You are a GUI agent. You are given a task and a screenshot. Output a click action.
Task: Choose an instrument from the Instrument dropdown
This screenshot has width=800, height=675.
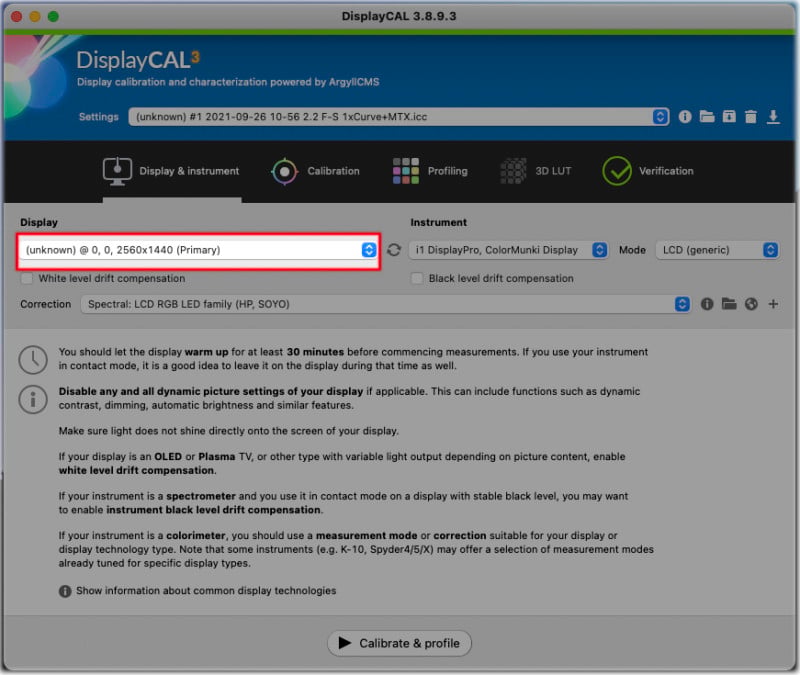pos(508,250)
